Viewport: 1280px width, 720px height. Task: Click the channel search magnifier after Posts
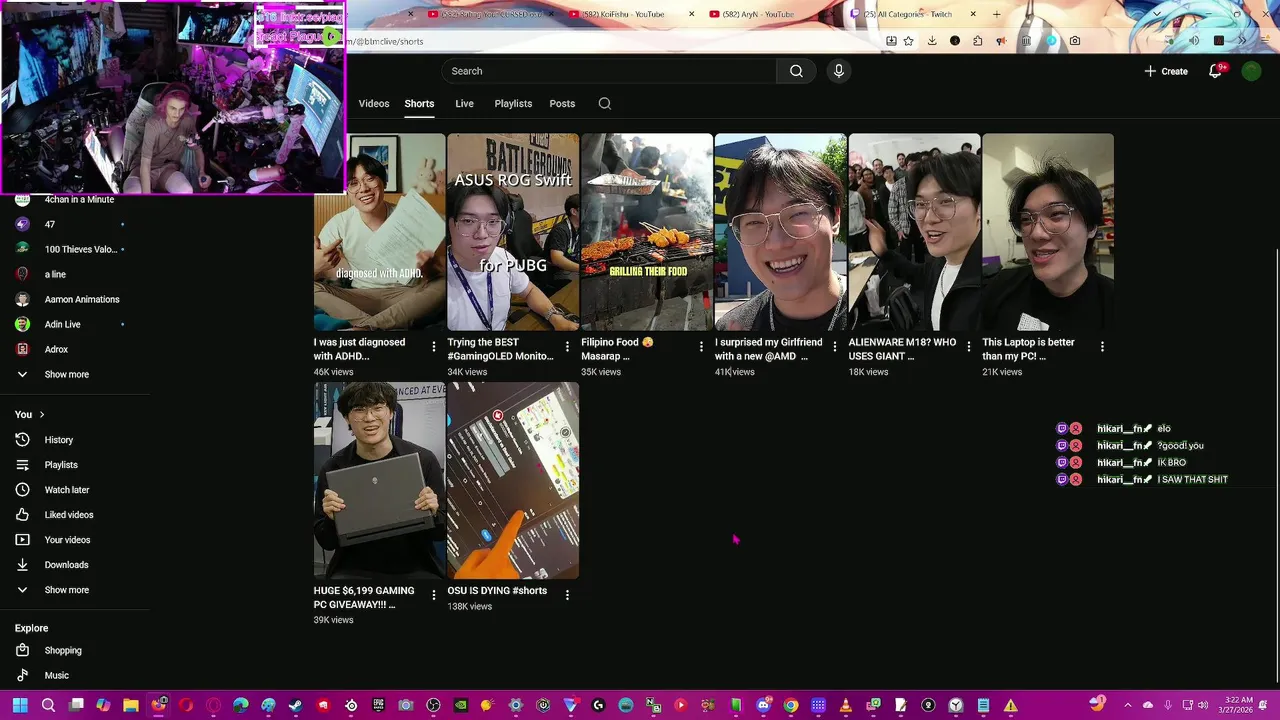point(605,103)
